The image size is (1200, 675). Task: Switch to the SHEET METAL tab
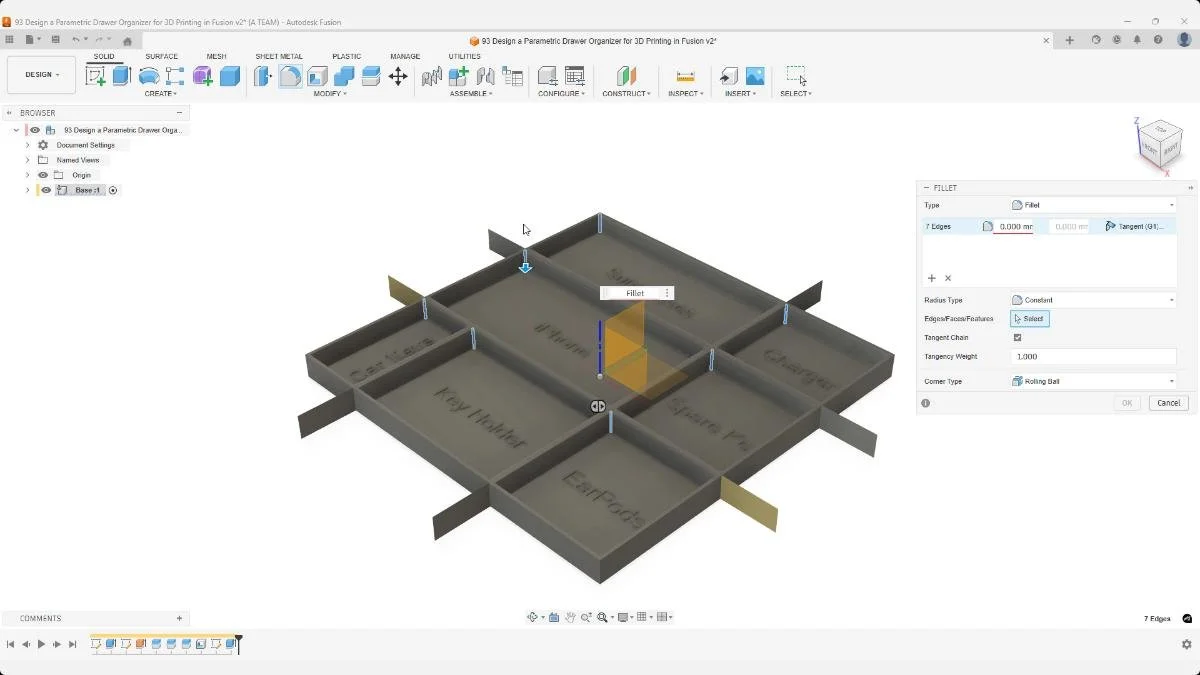click(278, 56)
